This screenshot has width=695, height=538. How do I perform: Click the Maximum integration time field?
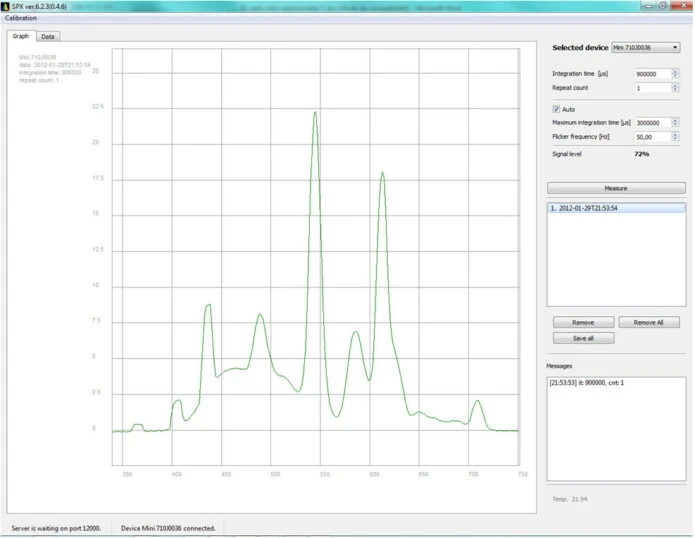(x=653, y=122)
